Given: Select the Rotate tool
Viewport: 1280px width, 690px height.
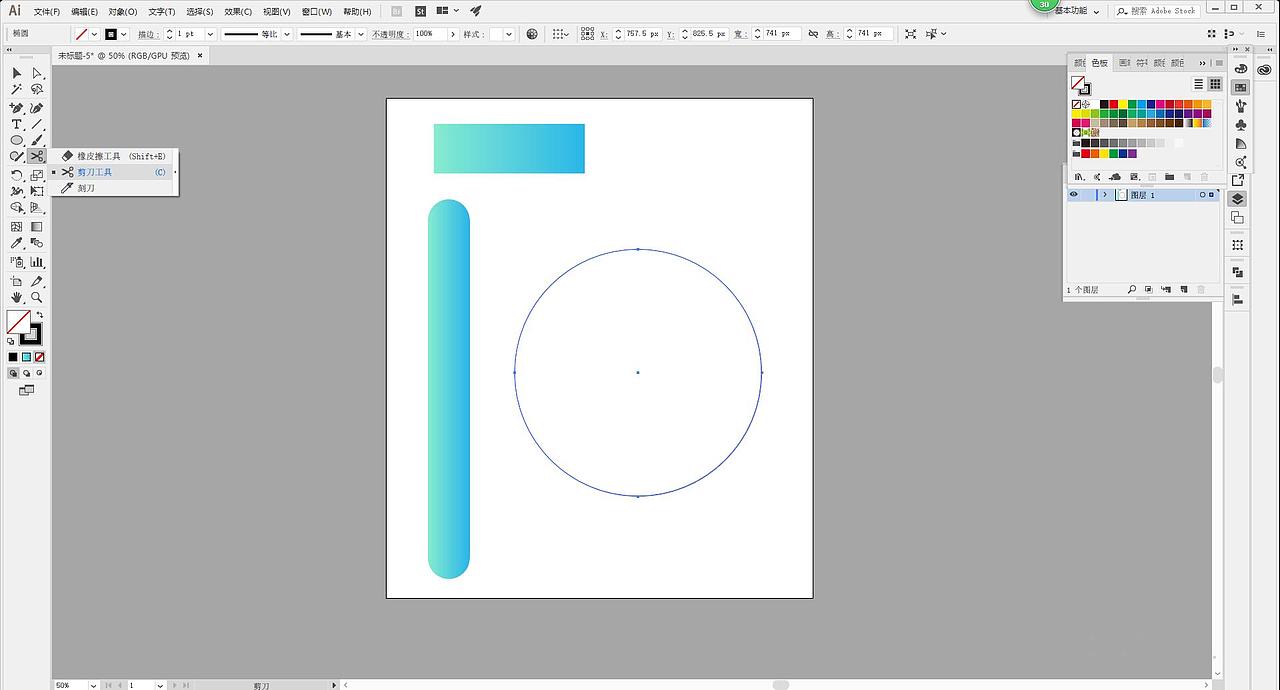Looking at the screenshot, I should click(17, 176).
